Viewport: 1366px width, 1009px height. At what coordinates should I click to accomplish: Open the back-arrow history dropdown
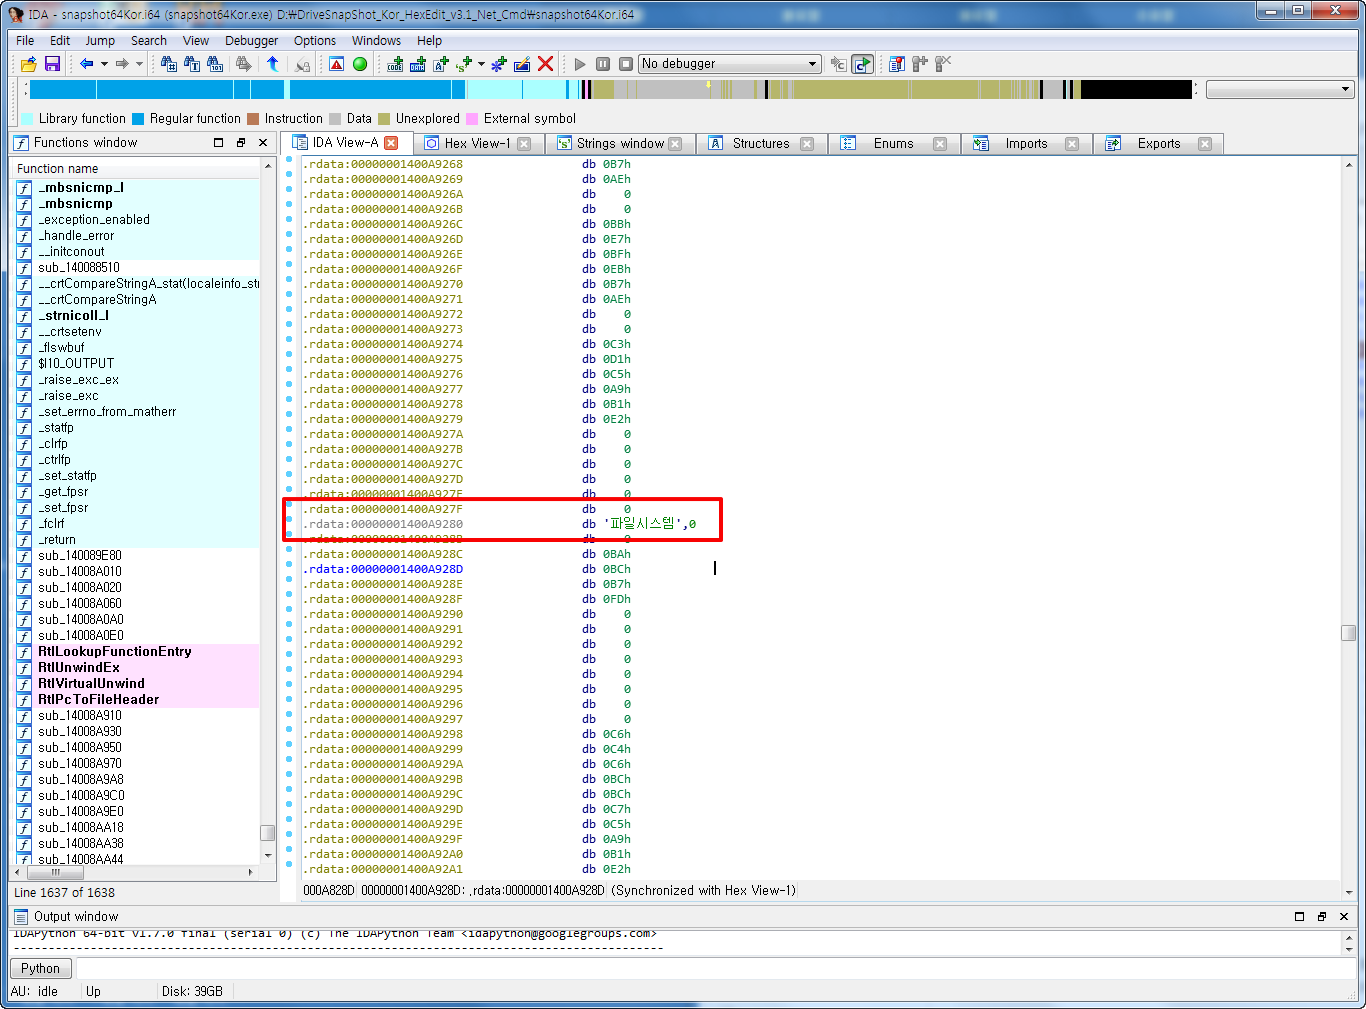[104, 64]
